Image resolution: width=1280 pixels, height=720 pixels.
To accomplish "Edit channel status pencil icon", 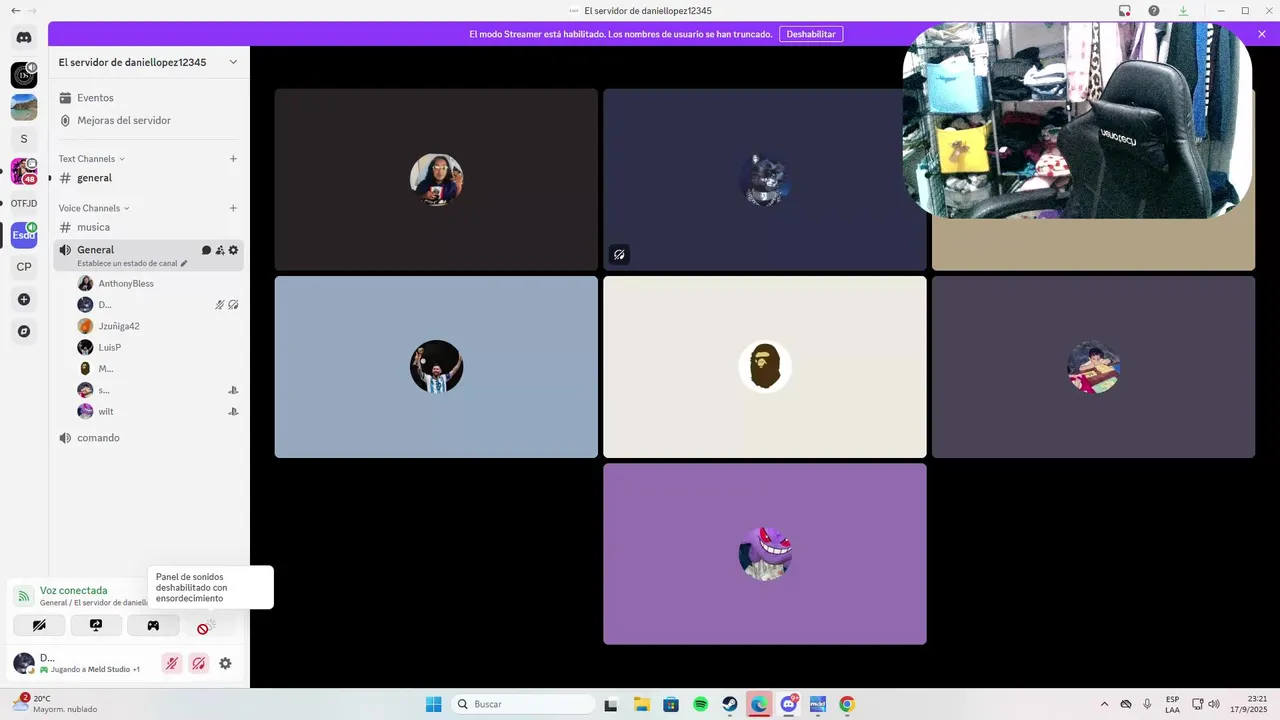I will [x=184, y=264].
